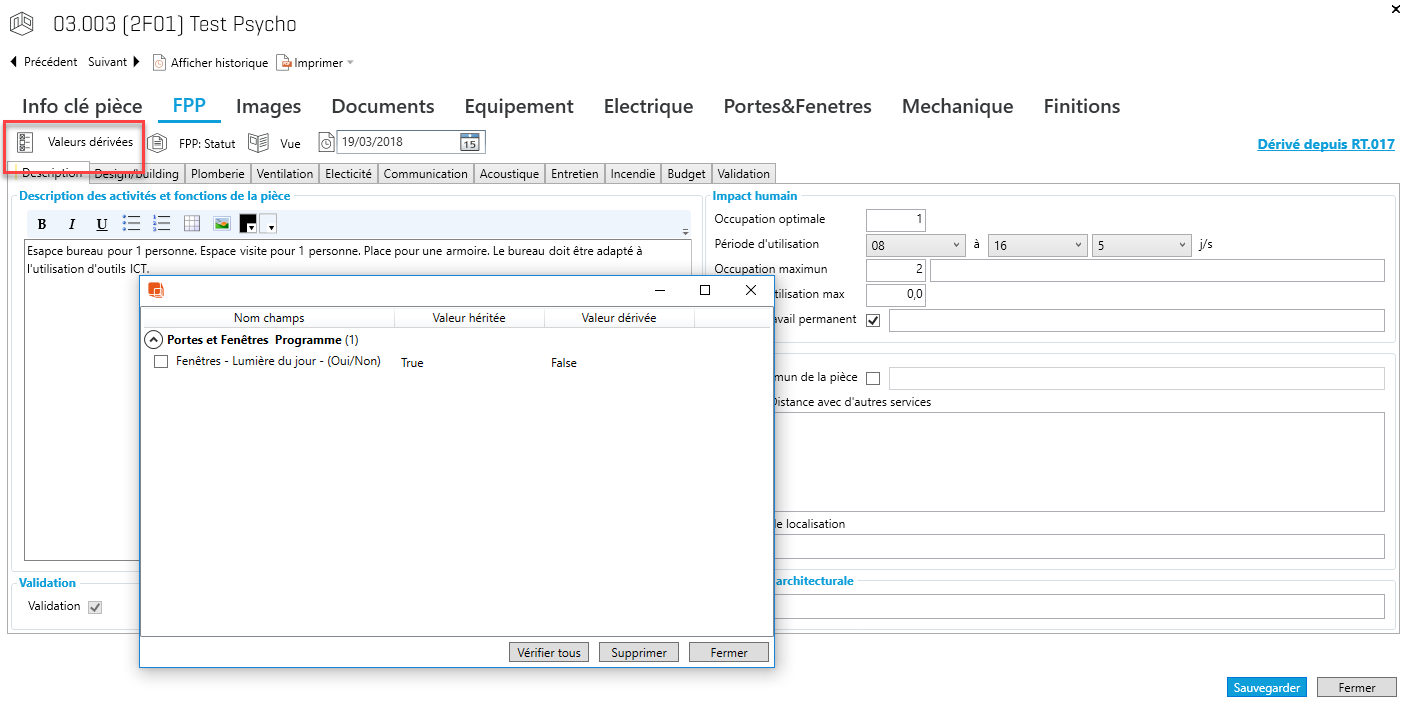Follow the Dérivé depuis RT.017 link

click(x=1325, y=144)
